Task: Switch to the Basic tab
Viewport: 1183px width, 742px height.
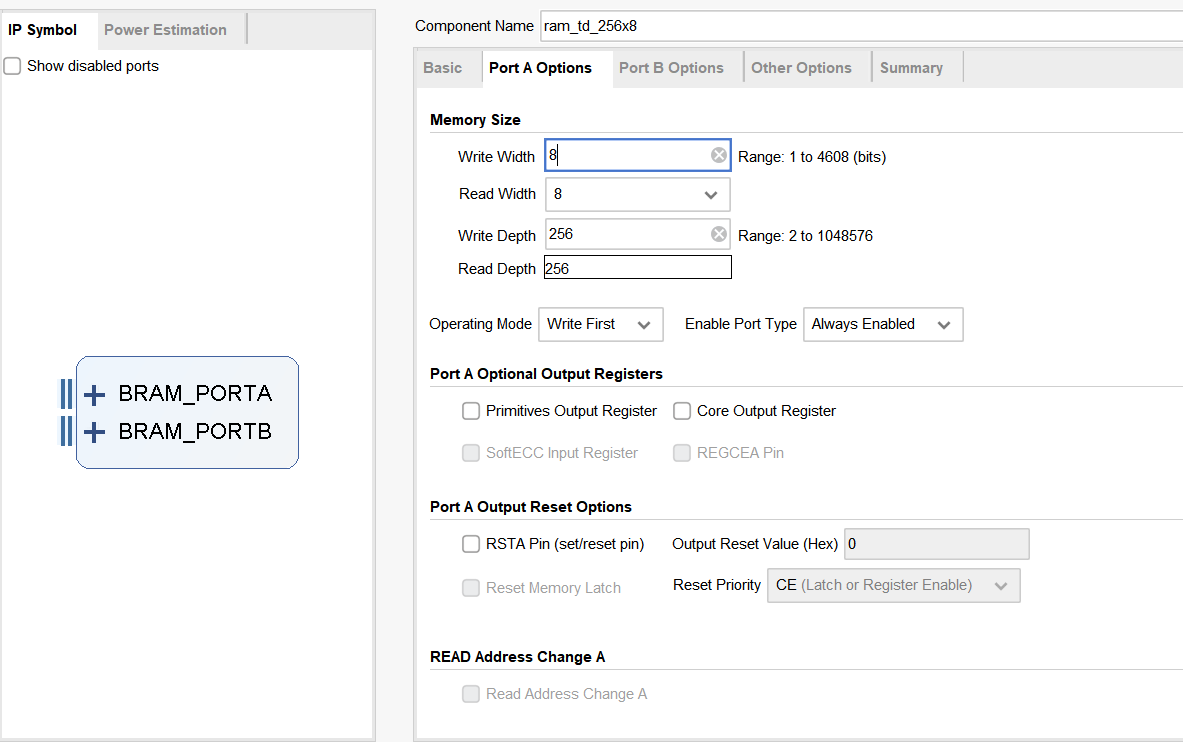Action: tap(443, 68)
